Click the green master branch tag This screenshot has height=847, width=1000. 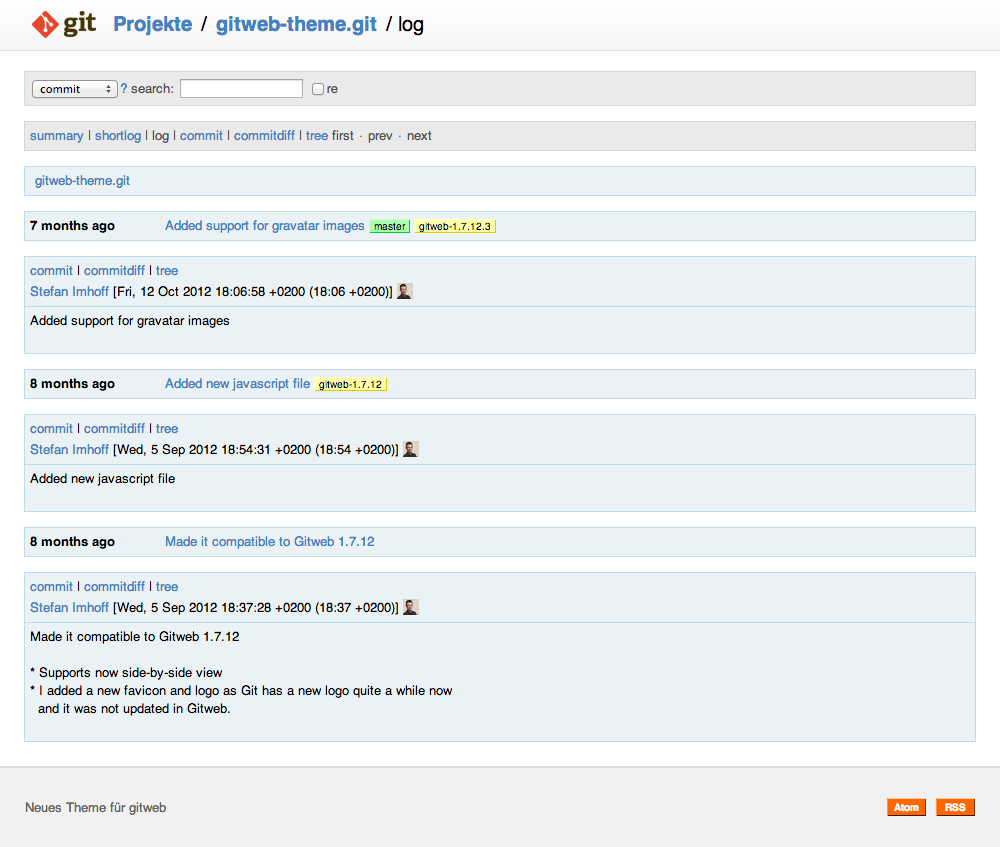[390, 226]
